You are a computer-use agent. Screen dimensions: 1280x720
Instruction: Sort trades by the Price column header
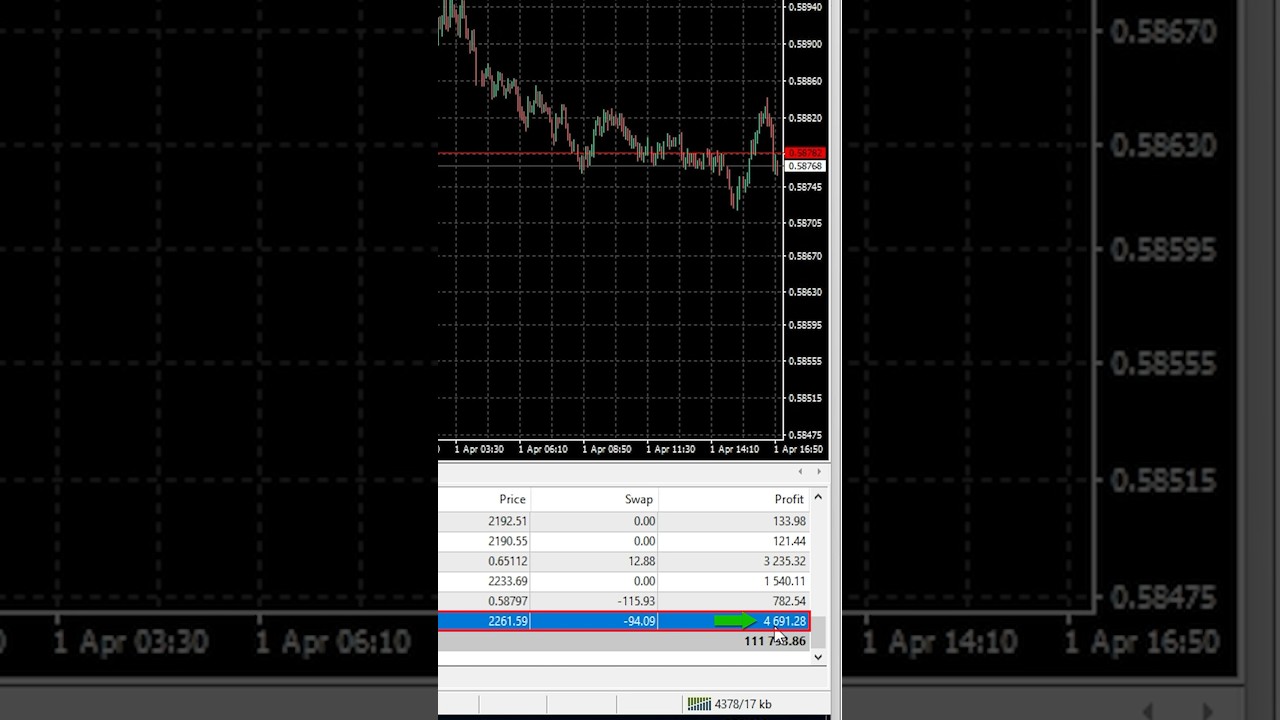(512, 499)
